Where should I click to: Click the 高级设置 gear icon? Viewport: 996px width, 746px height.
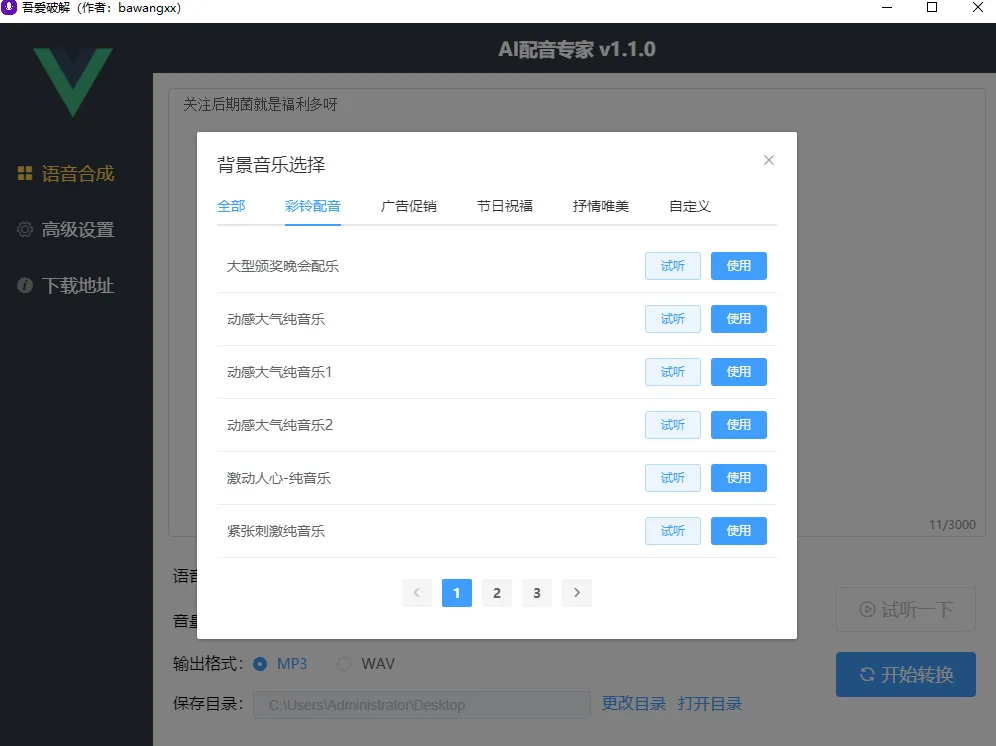click(25, 229)
